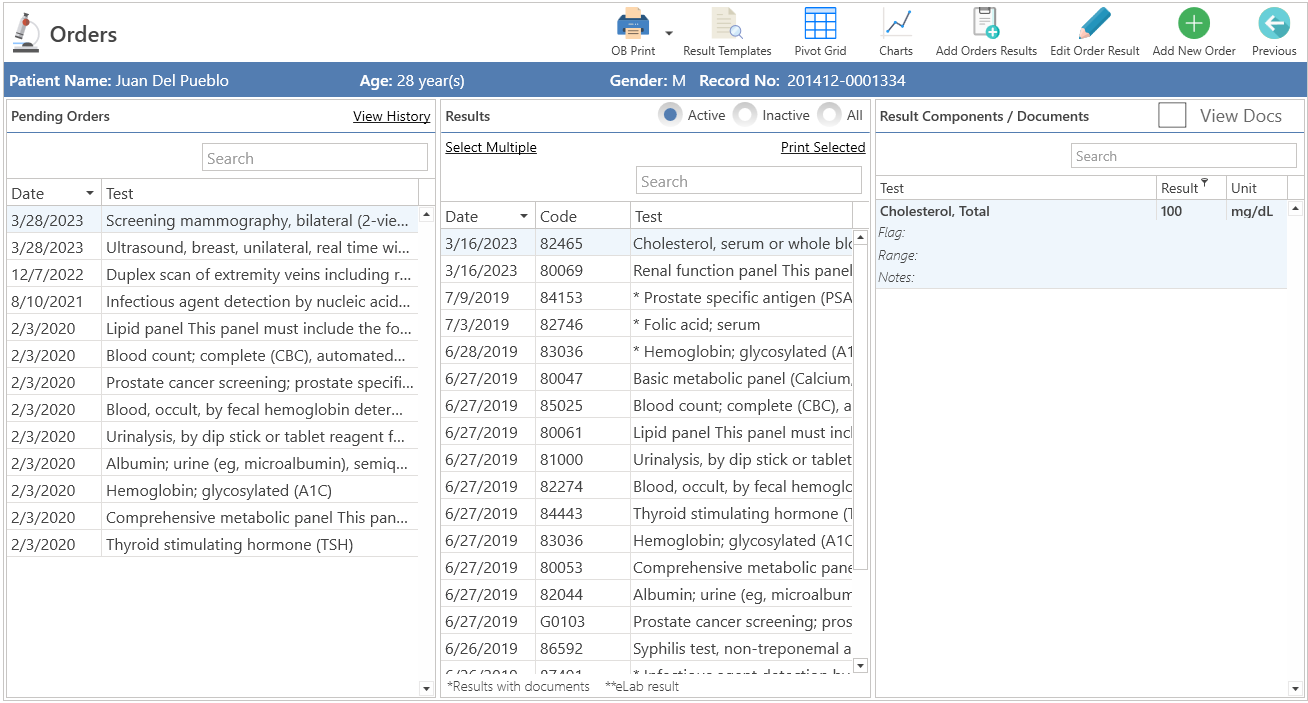This screenshot has height=703, width=1308.
Task: Select Folic acid; serum result 82746
Action: (x=647, y=324)
